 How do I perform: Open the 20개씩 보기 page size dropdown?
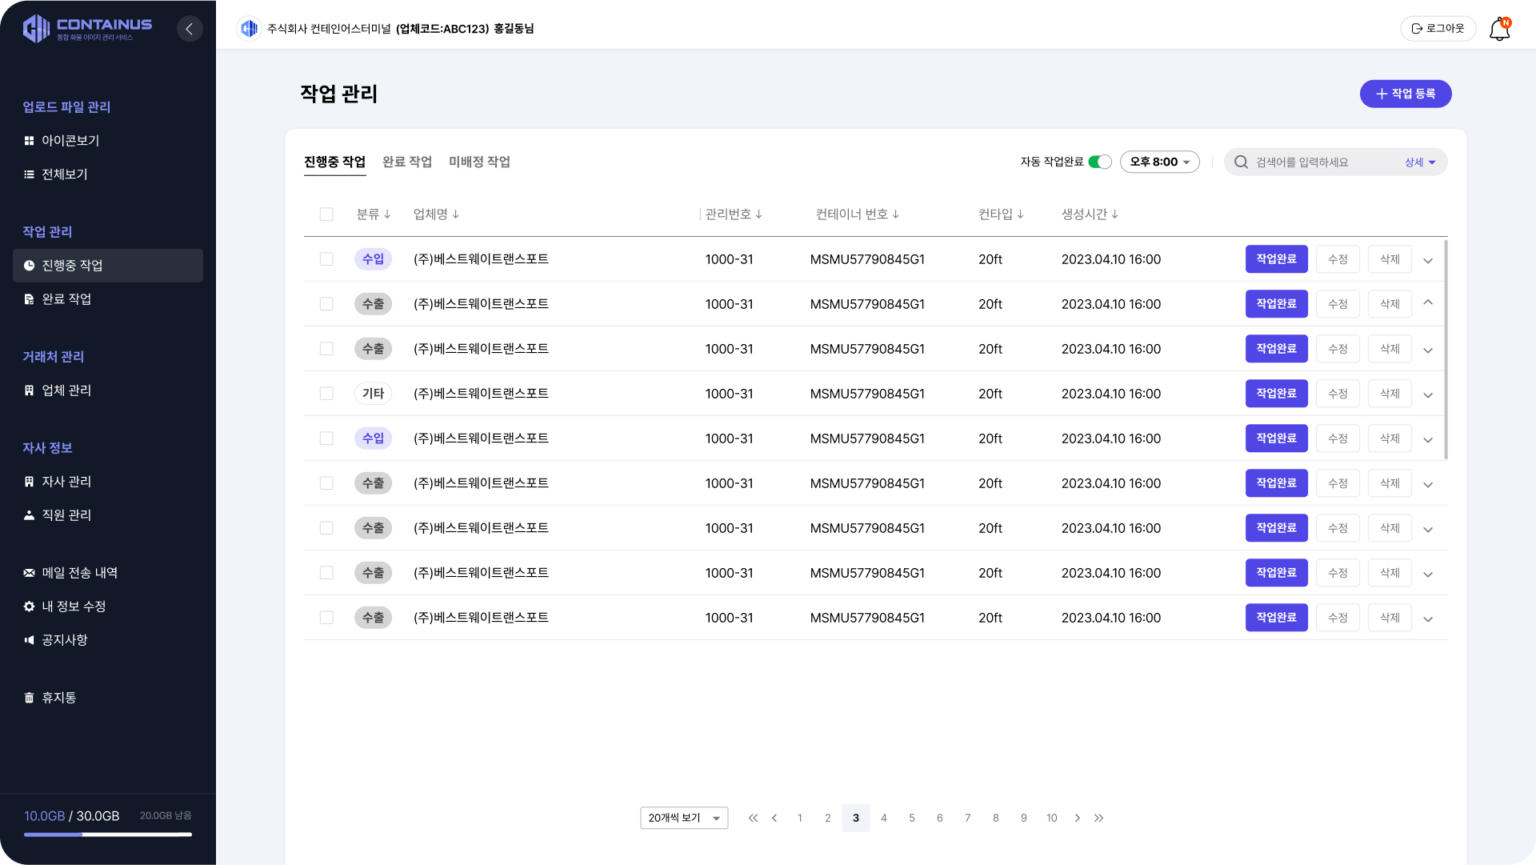pyautogui.click(x=684, y=818)
